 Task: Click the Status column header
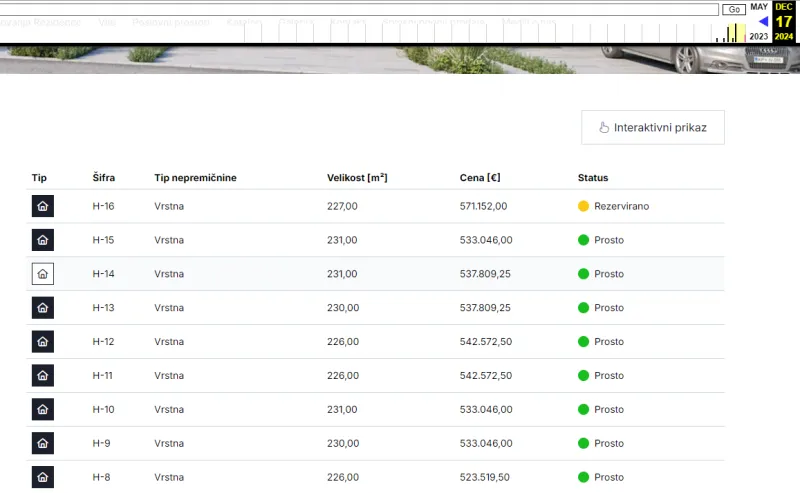pyautogui.click(x=593, y=178)
